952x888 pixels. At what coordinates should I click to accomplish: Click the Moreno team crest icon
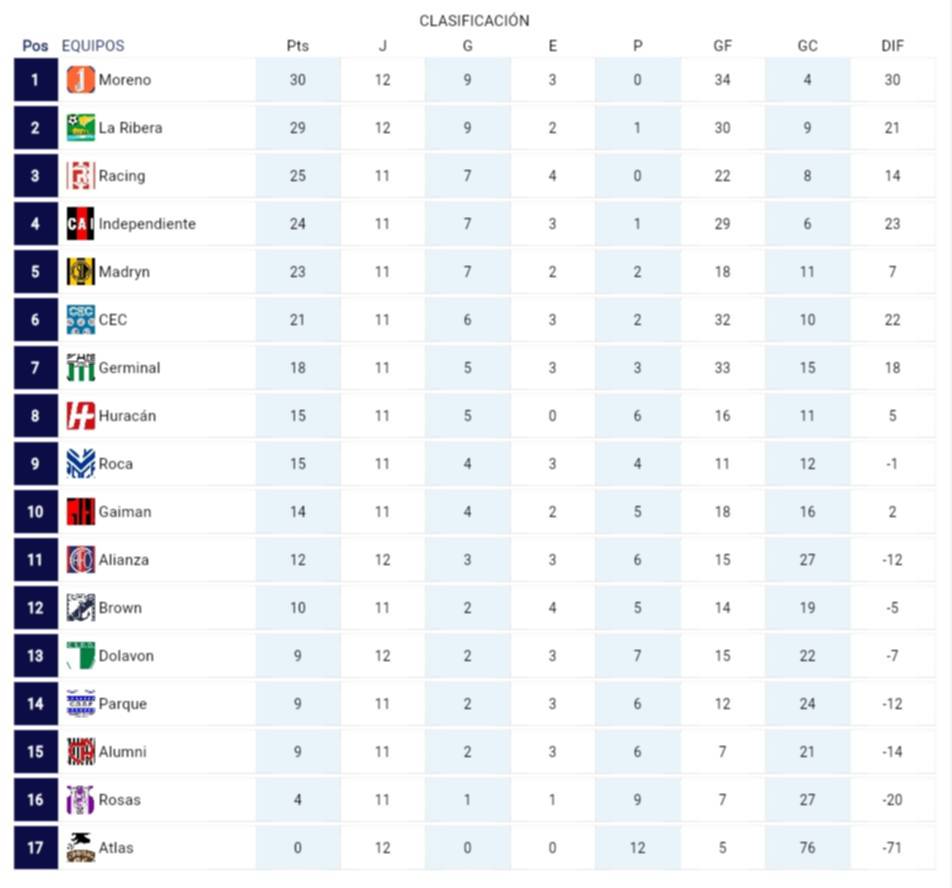(x=80, y=80)
